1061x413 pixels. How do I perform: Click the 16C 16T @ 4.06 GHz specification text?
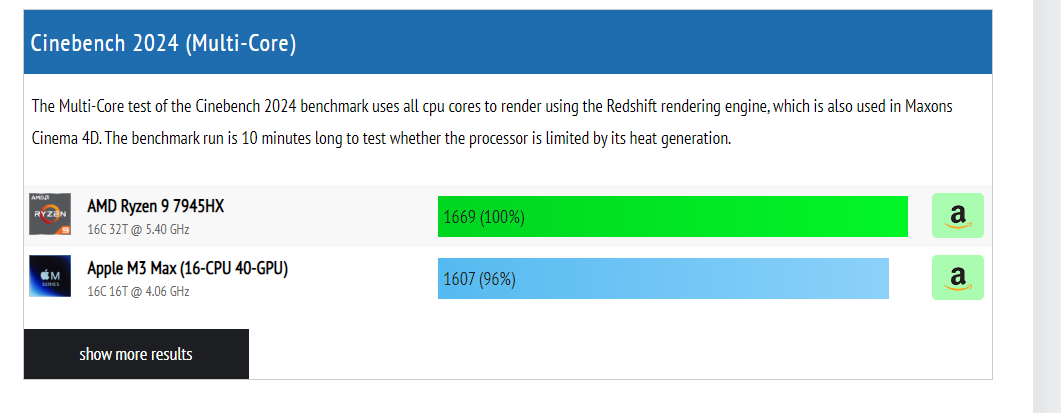(138, 292)
